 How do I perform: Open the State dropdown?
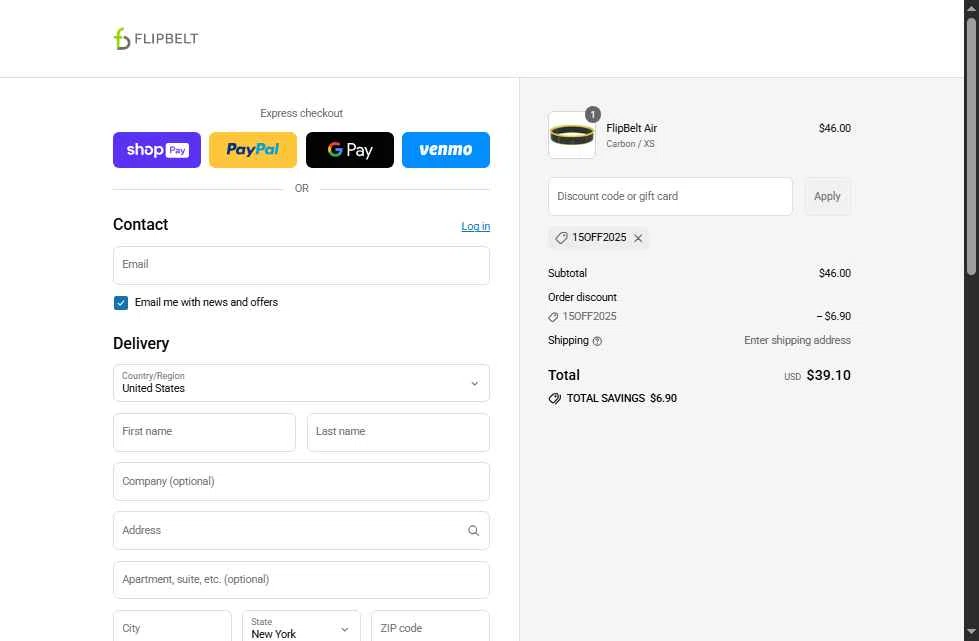coord(302,626)
